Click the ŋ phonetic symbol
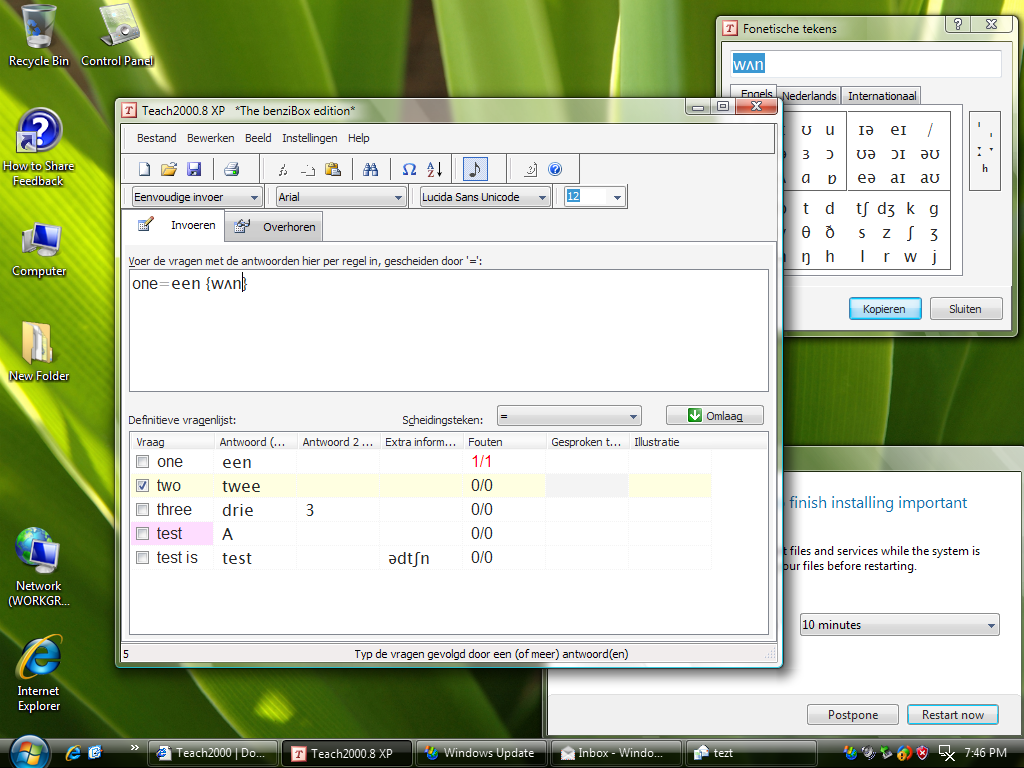This screenshot has width=1024, height=768. click(x=806, y=257)
